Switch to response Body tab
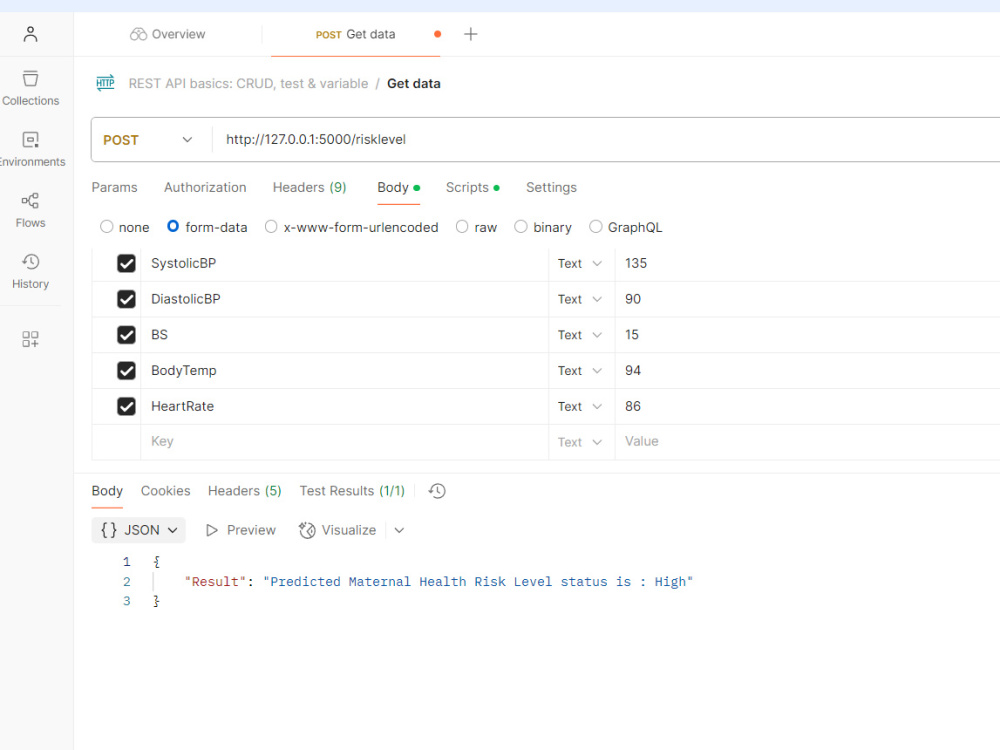This screenshot has width=1000, height=750. [107, 491]
